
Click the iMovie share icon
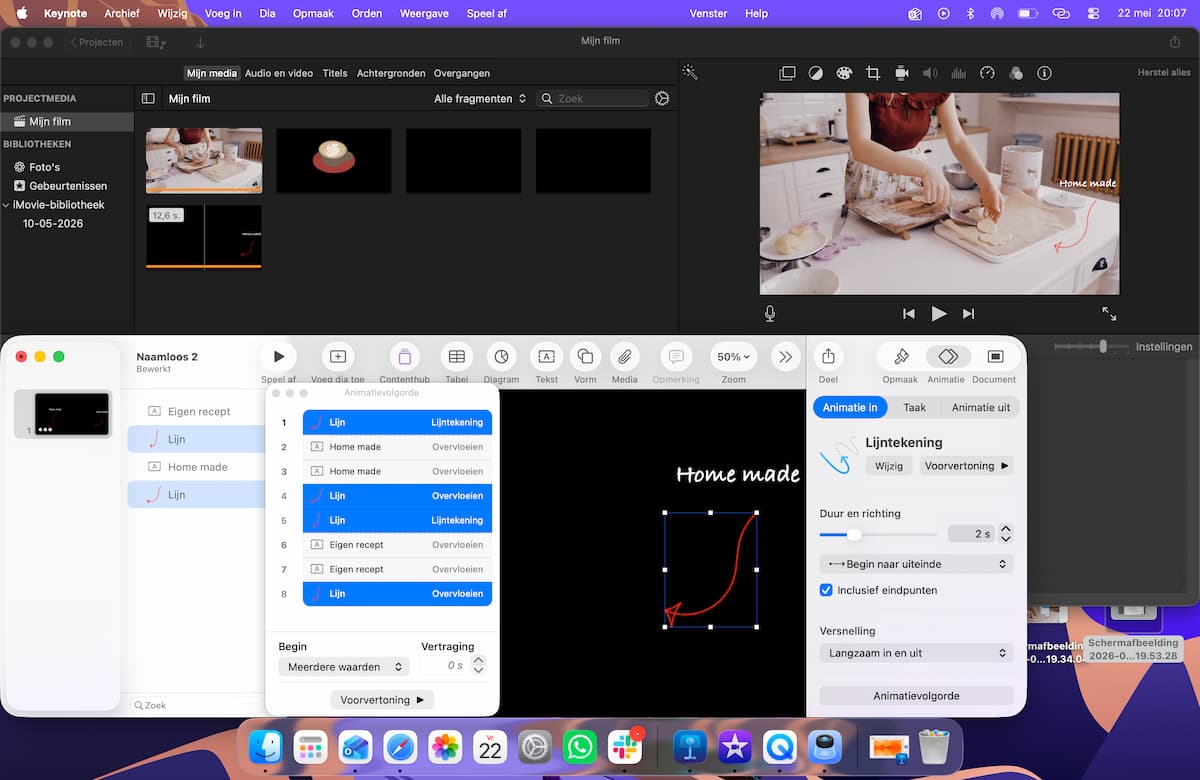[1175, 42]
